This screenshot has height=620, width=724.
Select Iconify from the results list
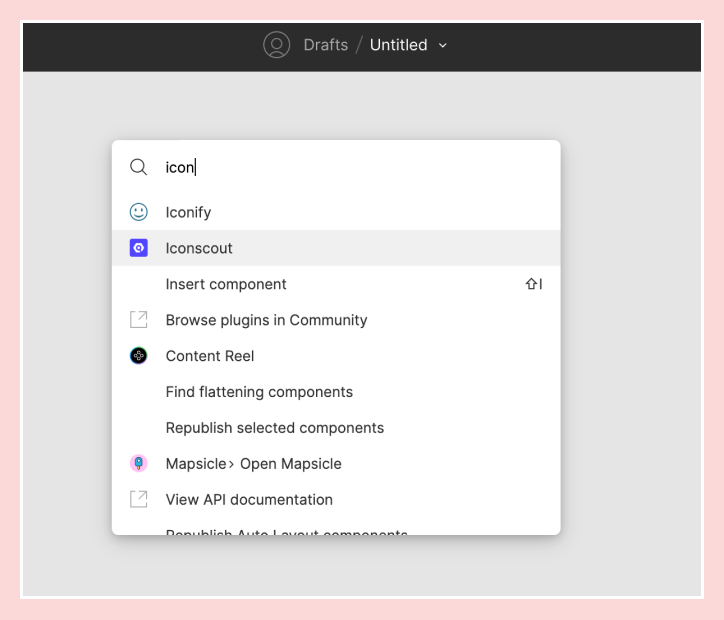189,212
